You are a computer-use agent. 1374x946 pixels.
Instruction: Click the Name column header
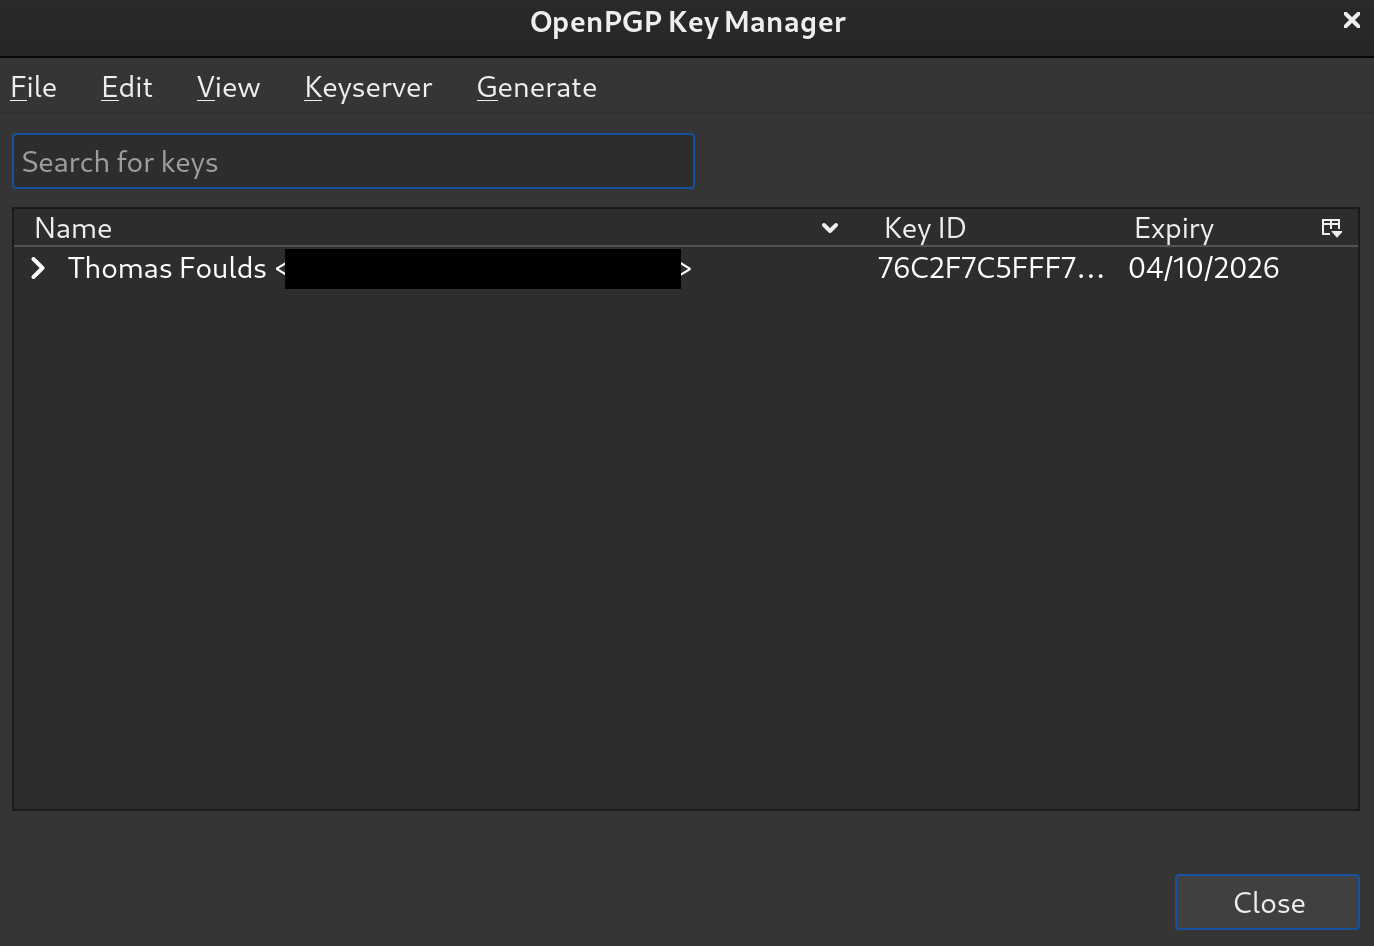point(73,227)
